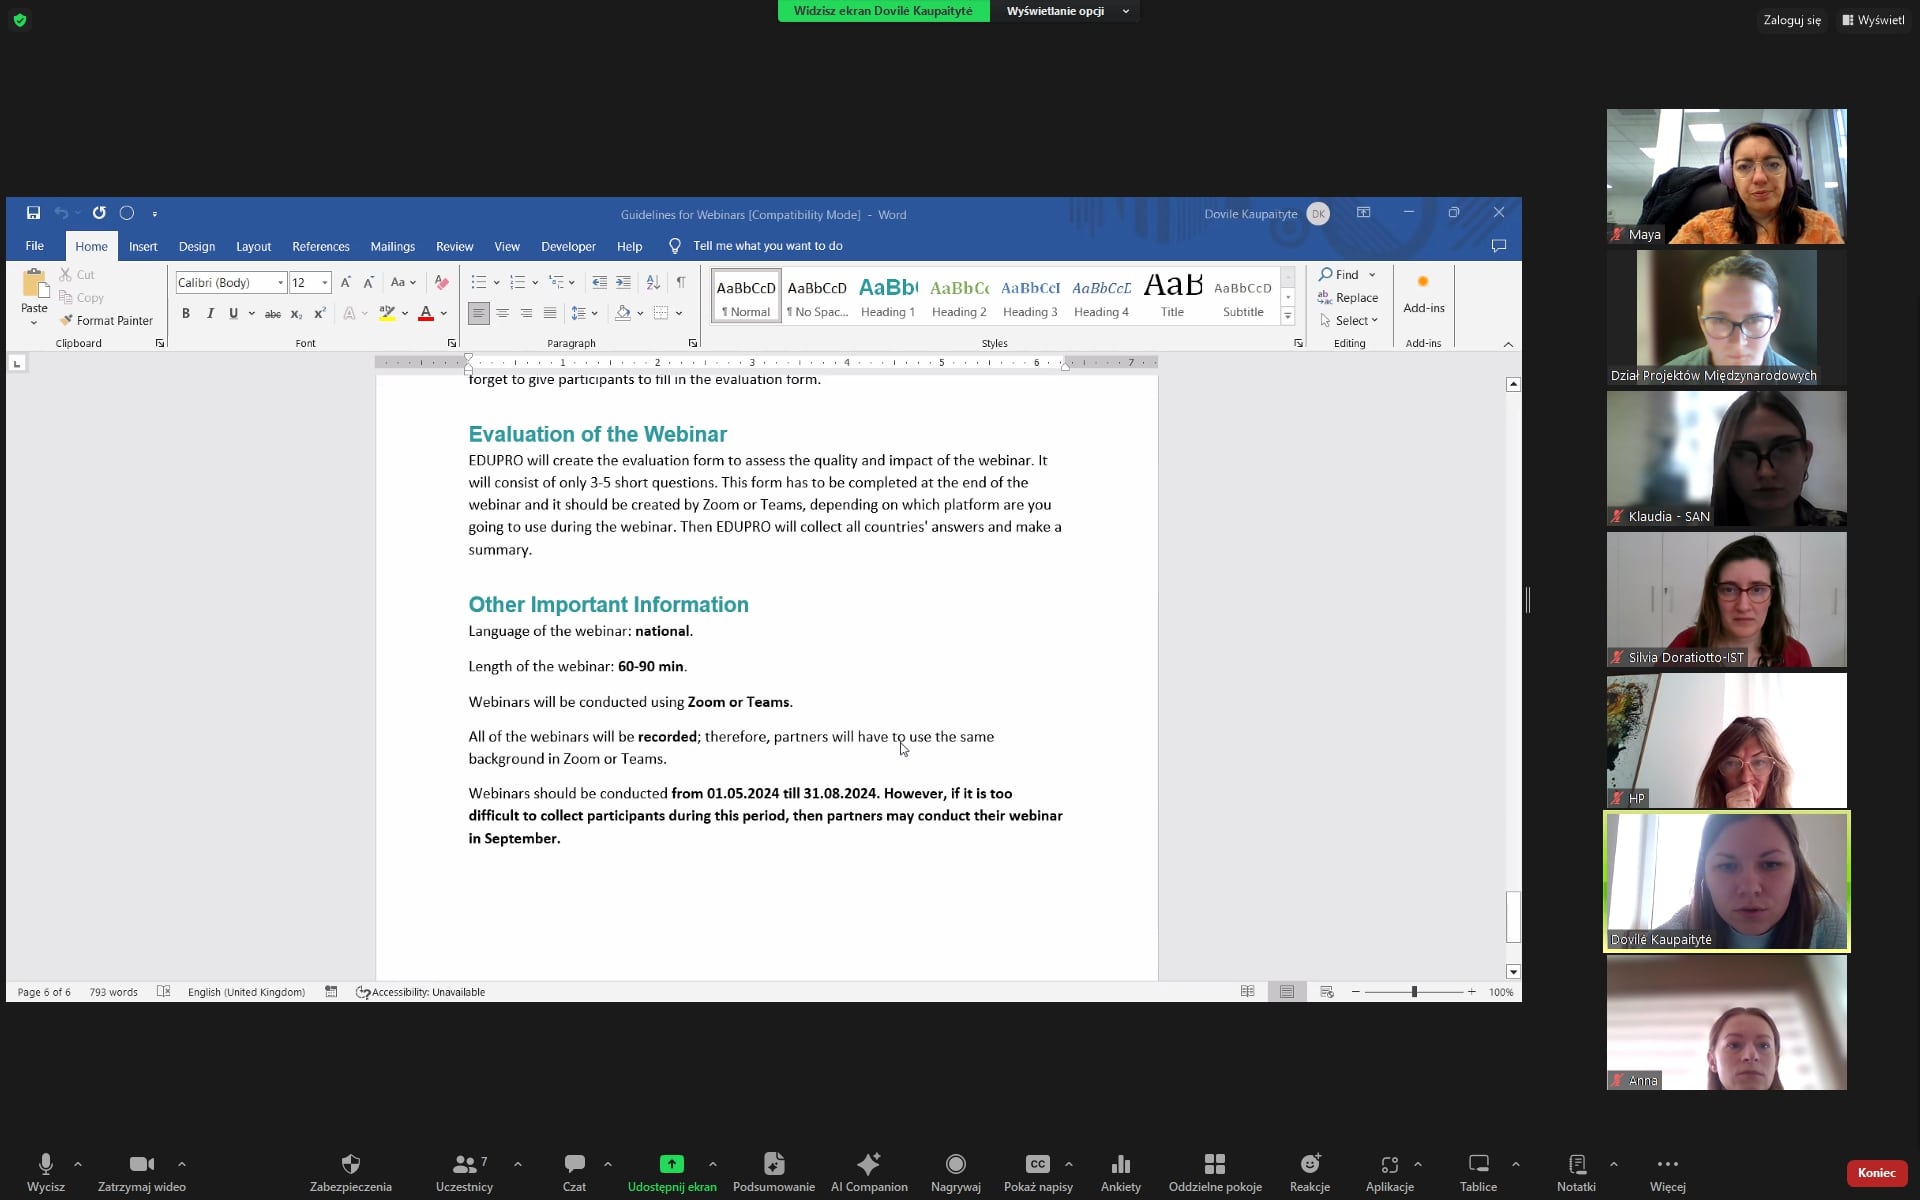Open the Add-ins button
Viewport: 1920px width, 1200px height.
[1424, 295]
